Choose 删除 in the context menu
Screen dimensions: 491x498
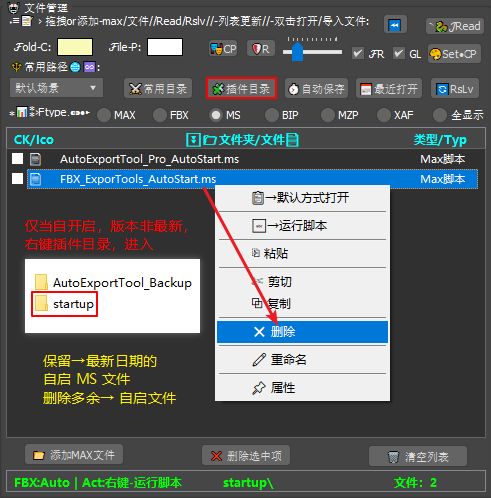[302, 332]
